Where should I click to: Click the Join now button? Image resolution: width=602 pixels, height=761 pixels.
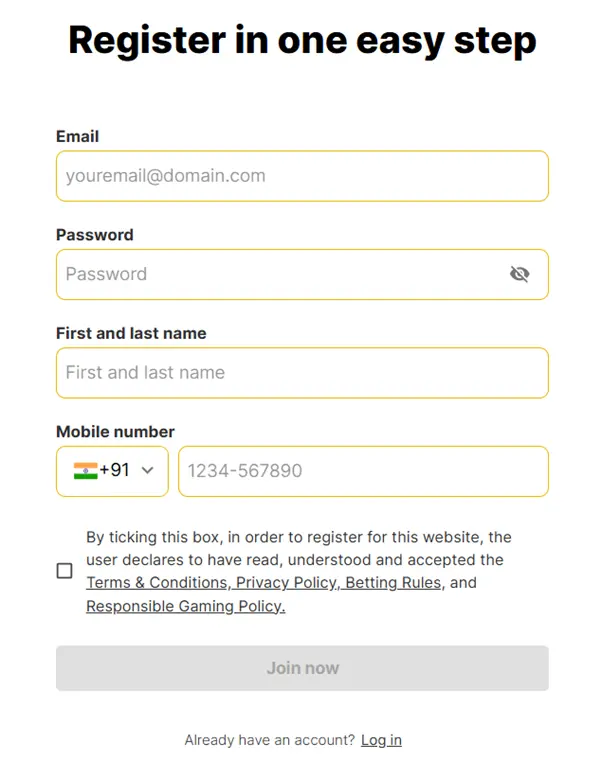tap(302, 668)
